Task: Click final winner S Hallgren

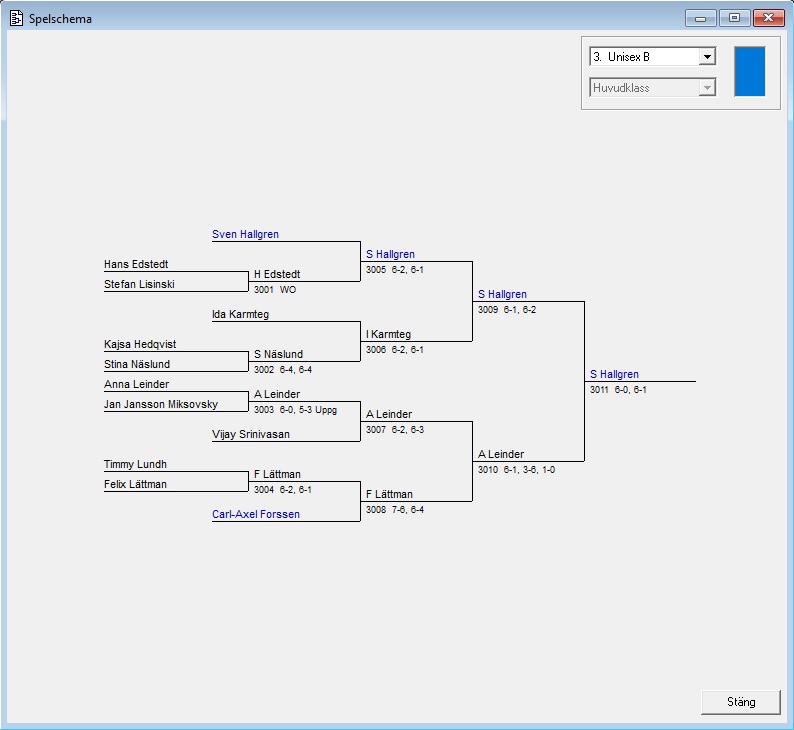Action: pyautogui.click(x=614, y=374)
